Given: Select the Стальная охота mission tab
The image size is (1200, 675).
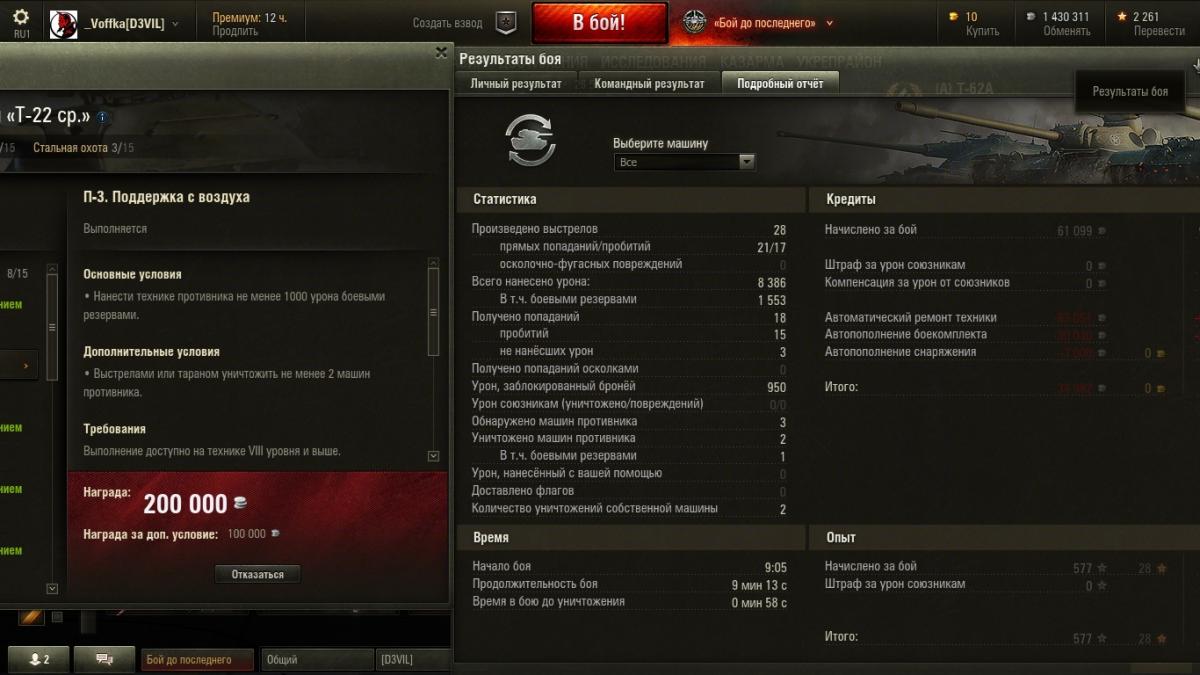Looking at the screenshot, I should point(84,148).
